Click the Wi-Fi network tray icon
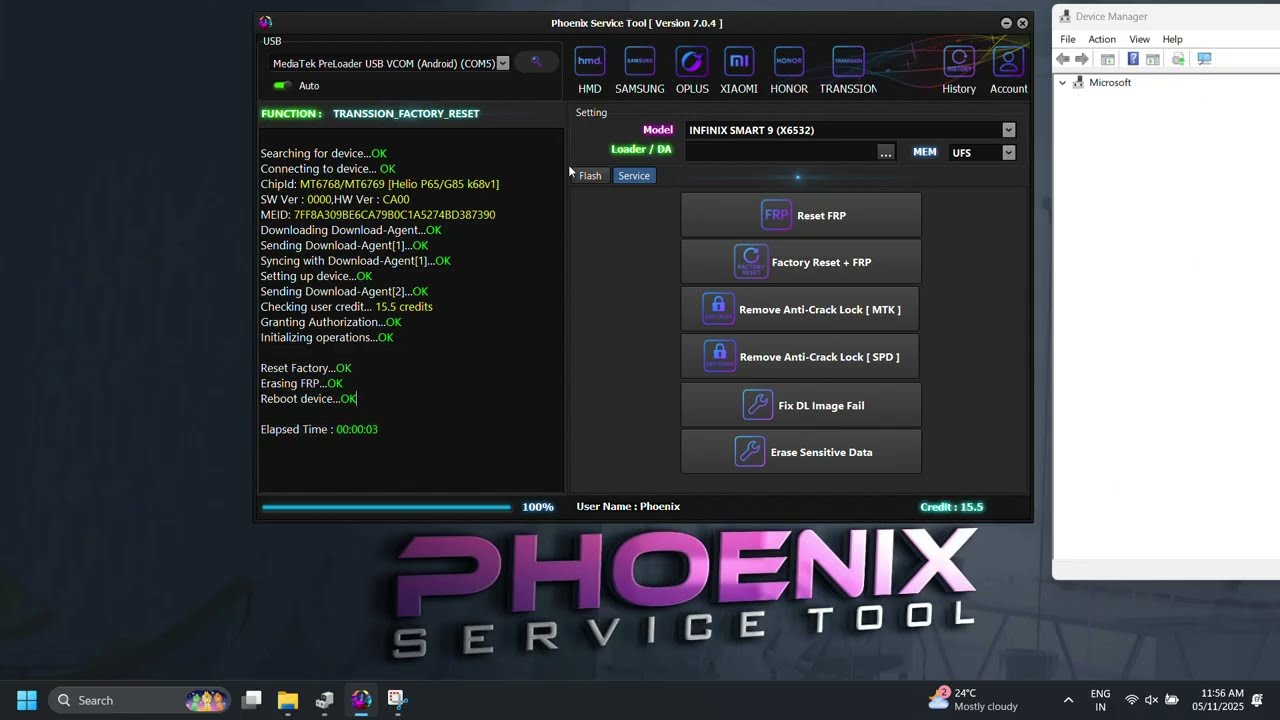Viewport: 1280px width, 720px height. (x=1131, y=700)
